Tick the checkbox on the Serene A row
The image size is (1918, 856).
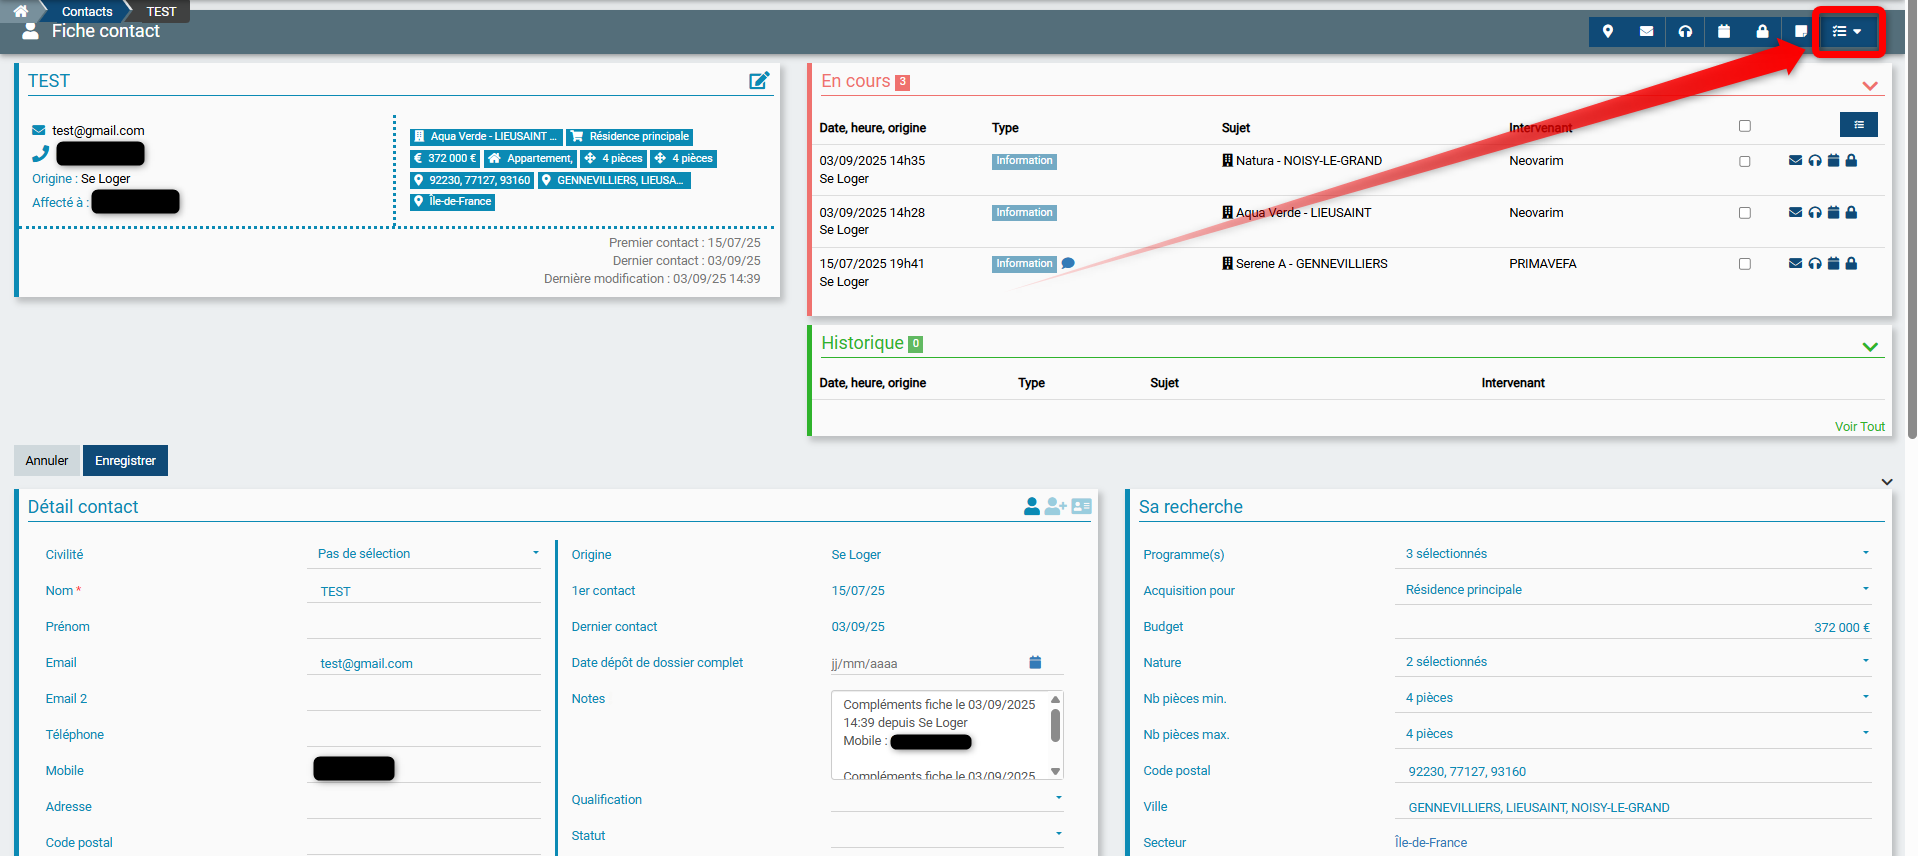pyautogui.click(x=1745, y=264)
